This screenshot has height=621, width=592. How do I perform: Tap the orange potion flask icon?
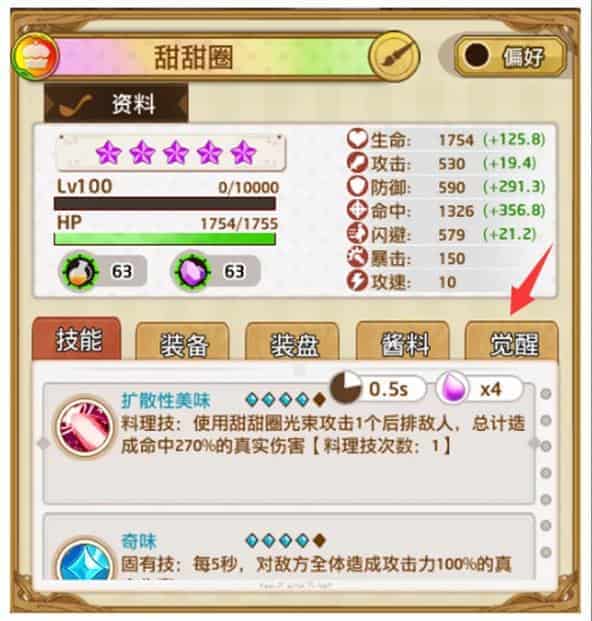[x=79, y=271]
